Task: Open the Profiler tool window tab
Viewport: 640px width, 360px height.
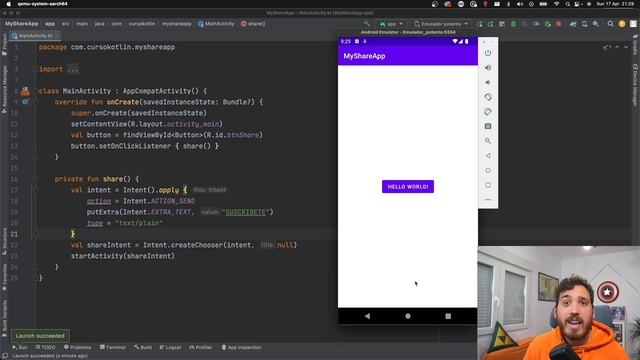Action: click(201, 347)
